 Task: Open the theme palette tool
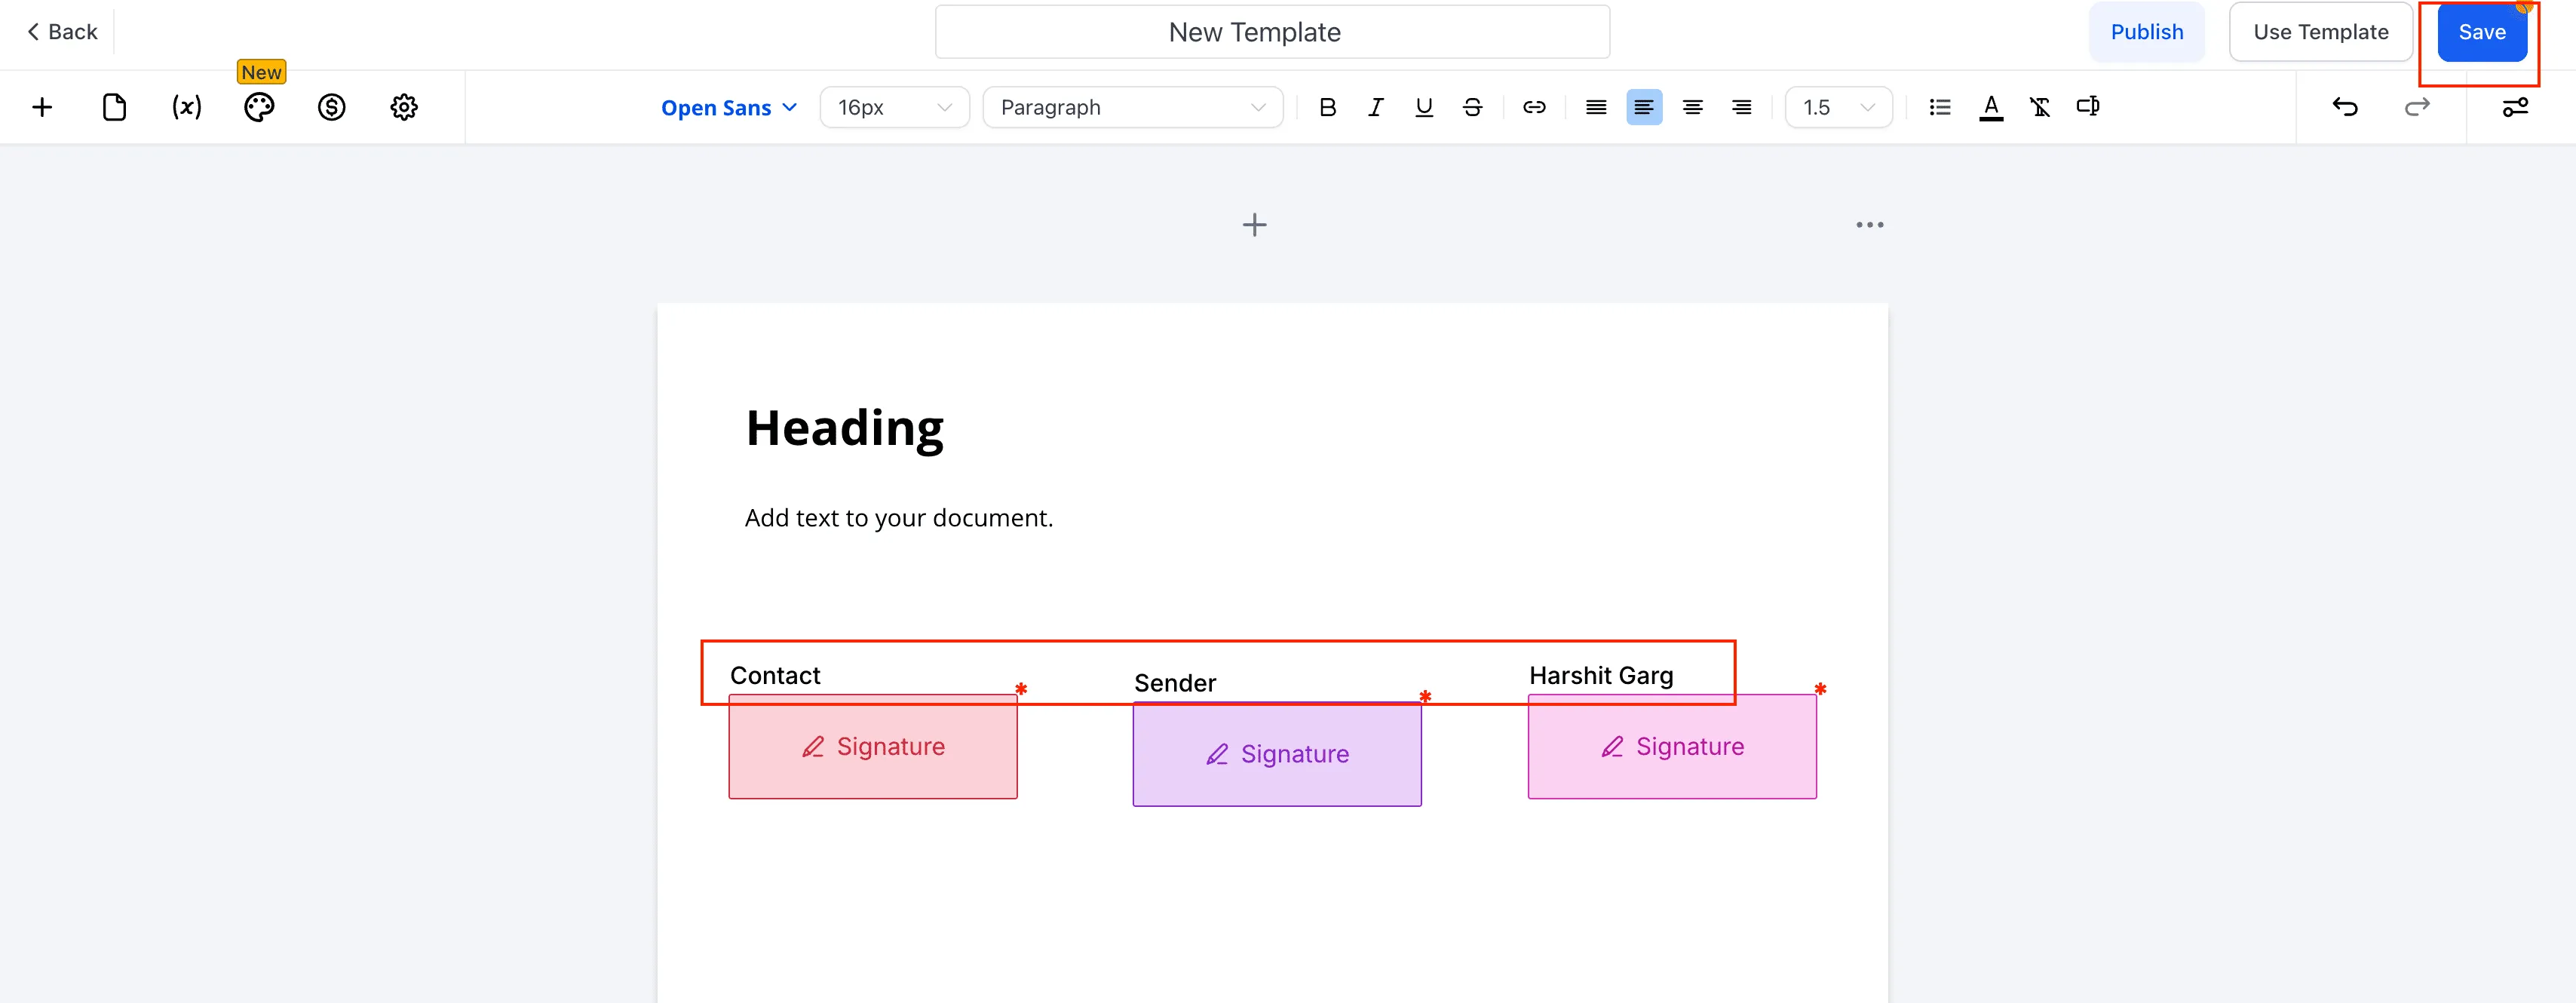coord(259,107)
